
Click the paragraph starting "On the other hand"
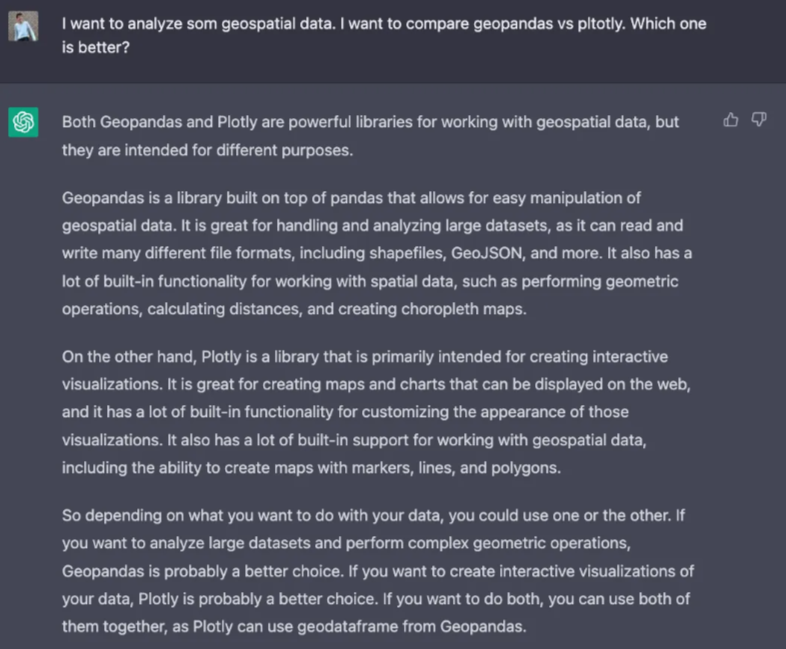[376, 412]
